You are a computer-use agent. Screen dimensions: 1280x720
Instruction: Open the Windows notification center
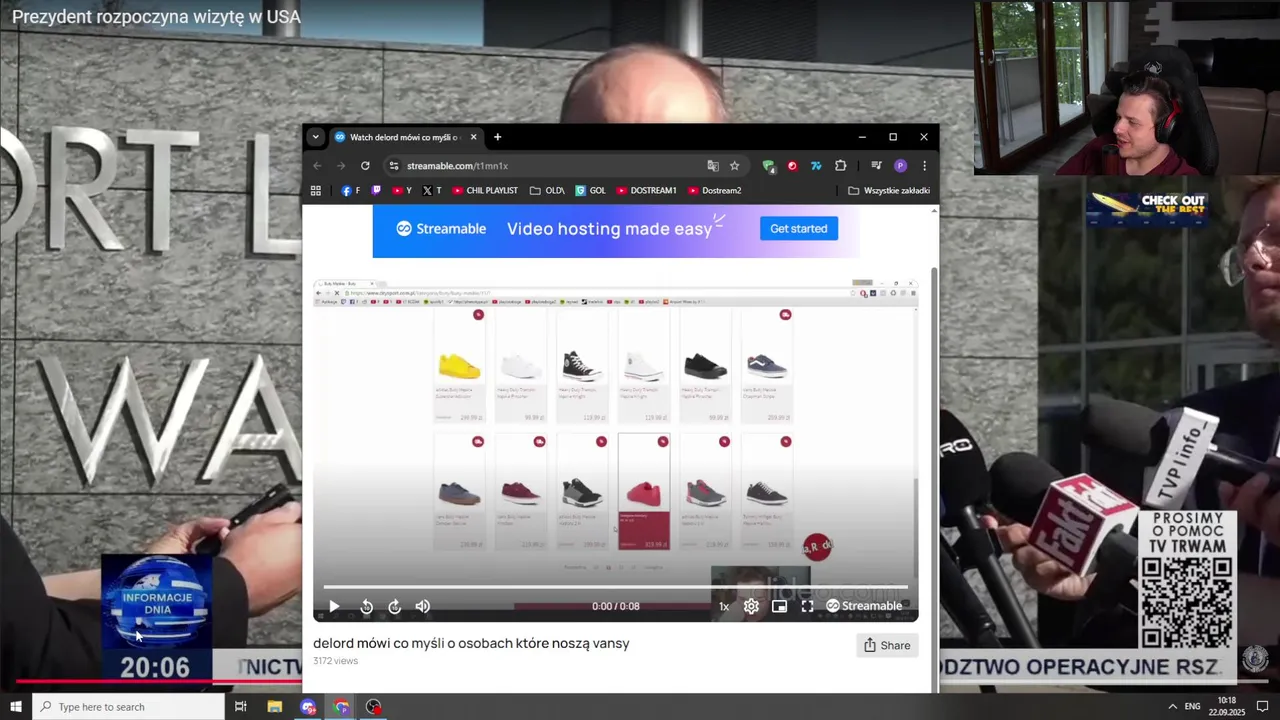coord(1263,707)
